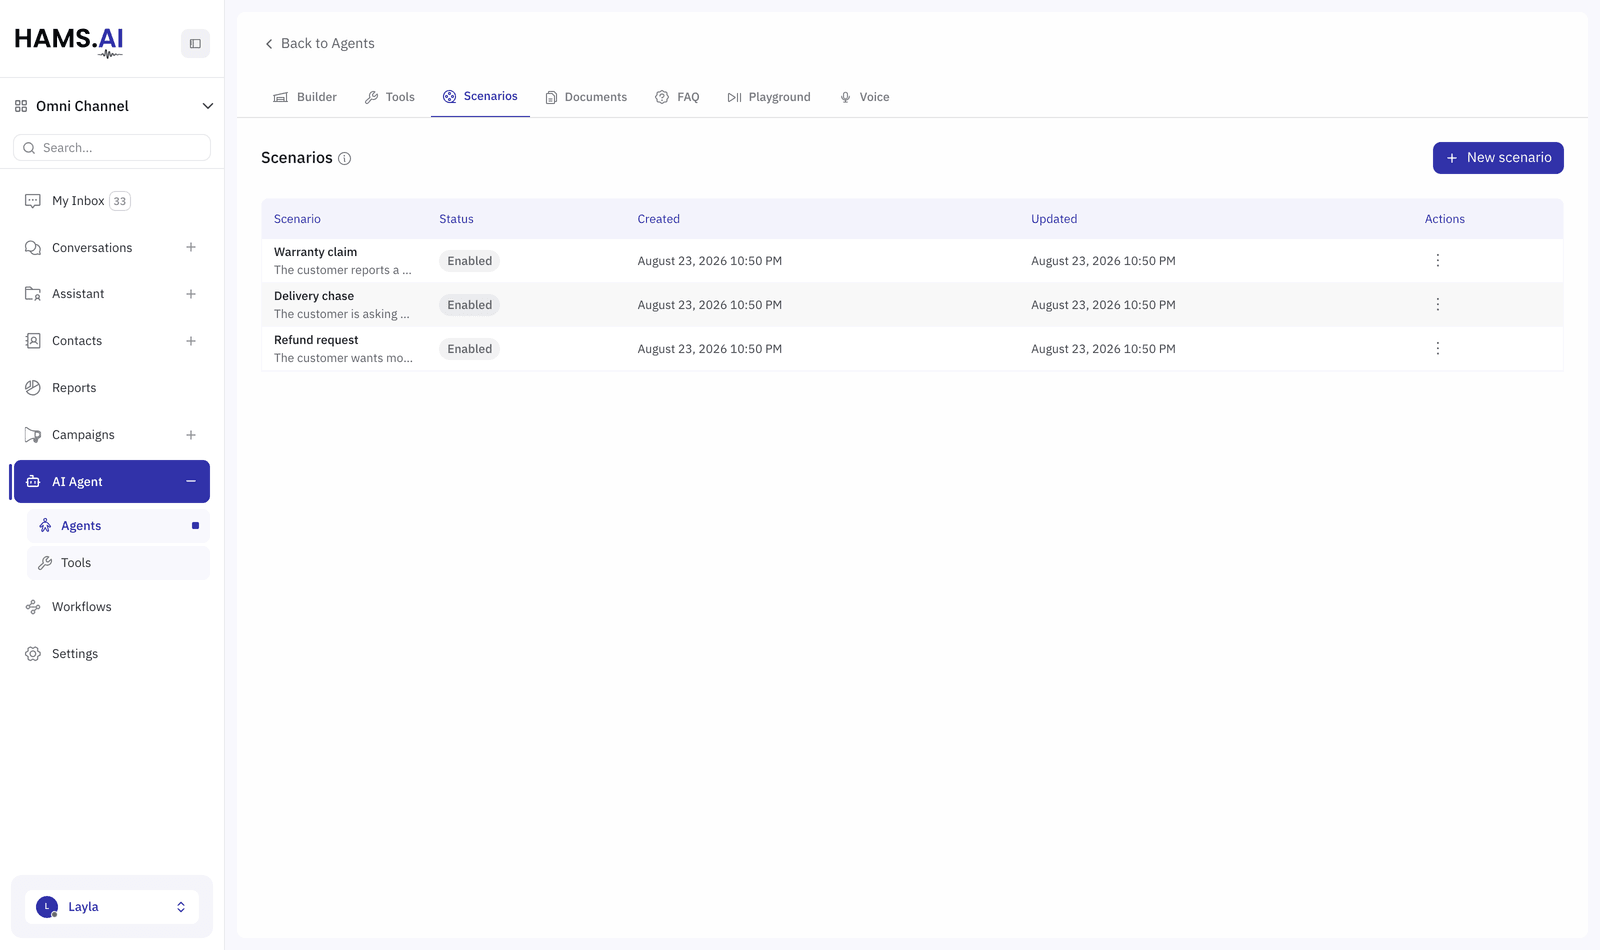Click Enabled status of Warranty claim

pos(470,261)
